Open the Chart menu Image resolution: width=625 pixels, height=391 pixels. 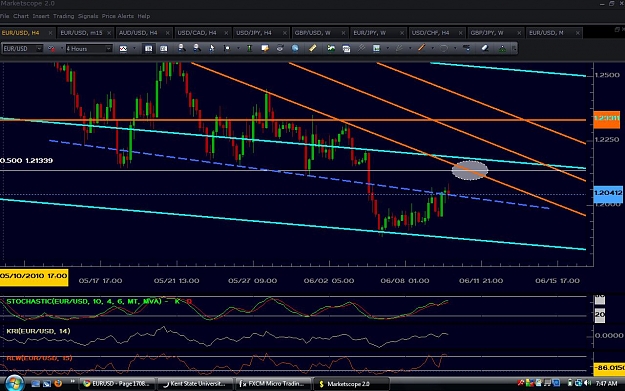point(21,16)
